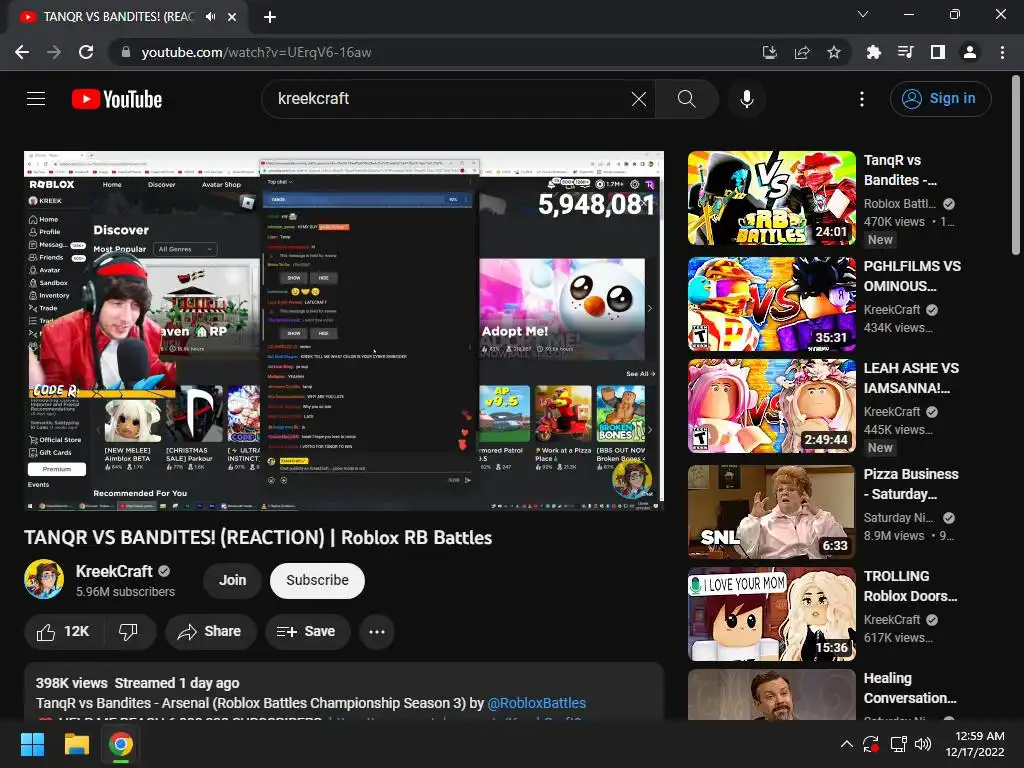The width and height of the screenshot is (1024, 768).
Task: Open 'Saturday Ni...' channel name
Action: pos(899,517)
